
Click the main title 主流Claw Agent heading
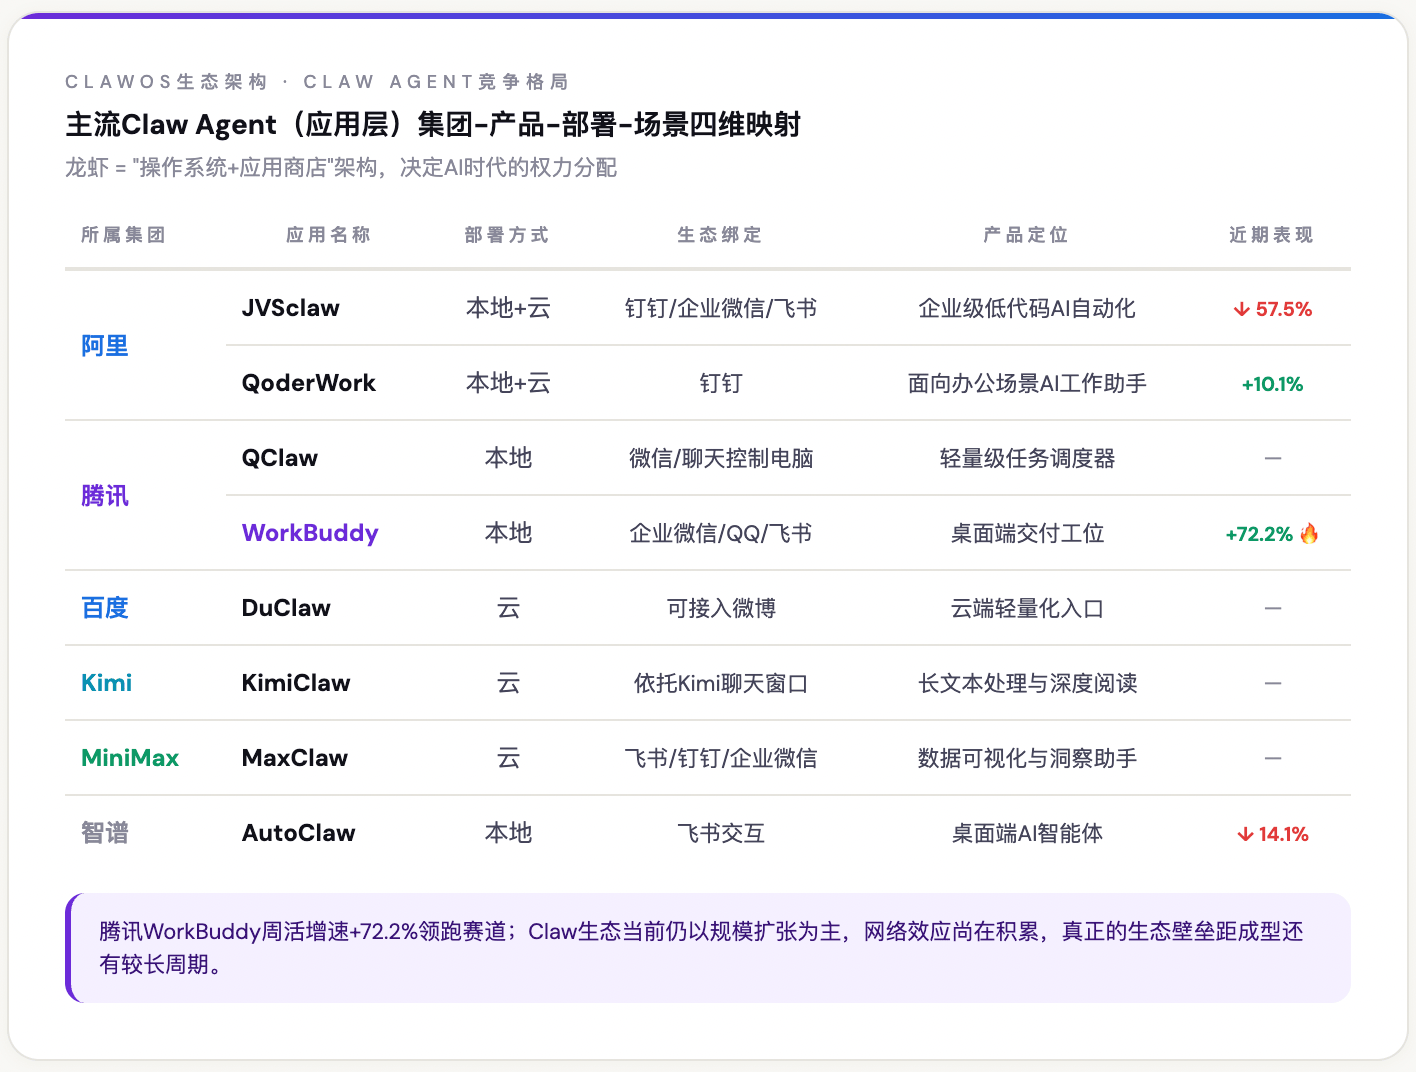(x=433, y=125)
